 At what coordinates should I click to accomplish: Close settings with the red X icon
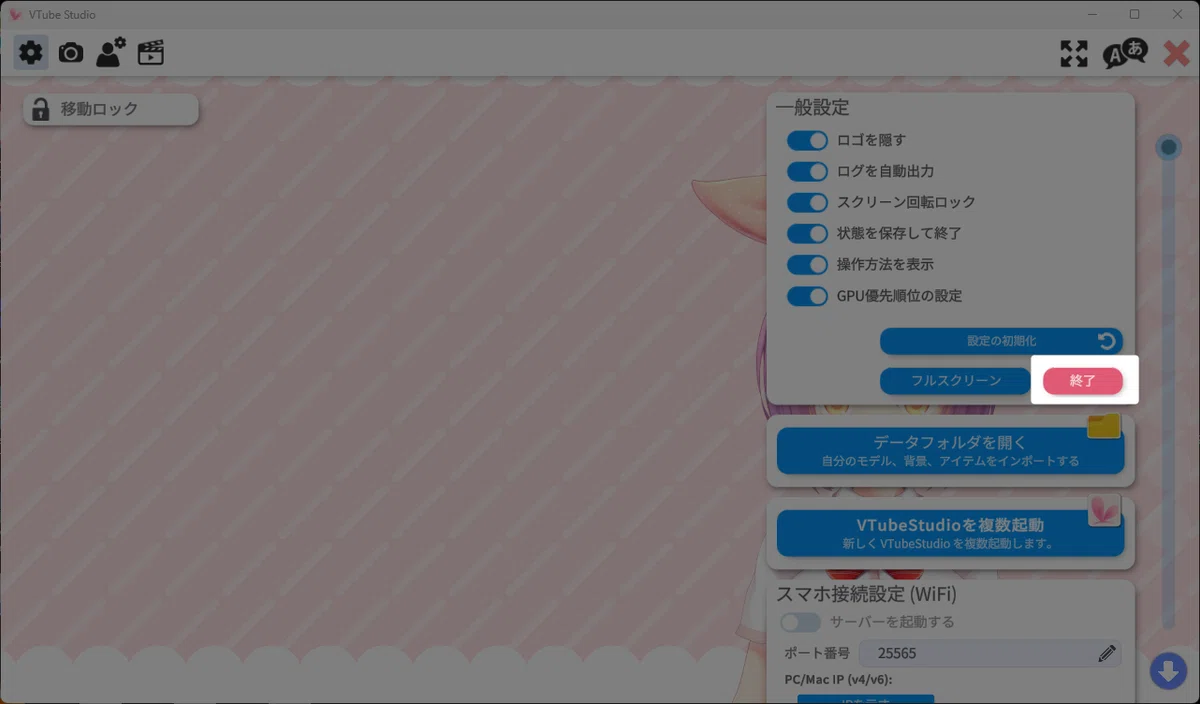tap(1177, 54)
